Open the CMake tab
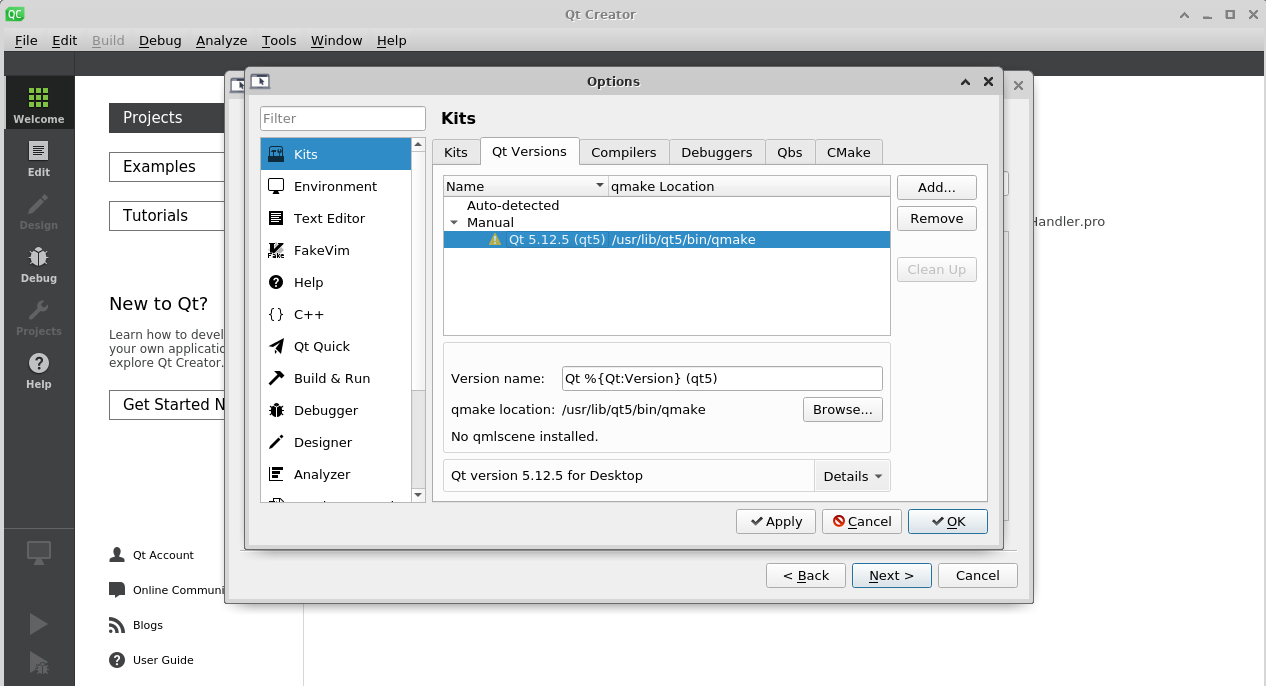 849,153
